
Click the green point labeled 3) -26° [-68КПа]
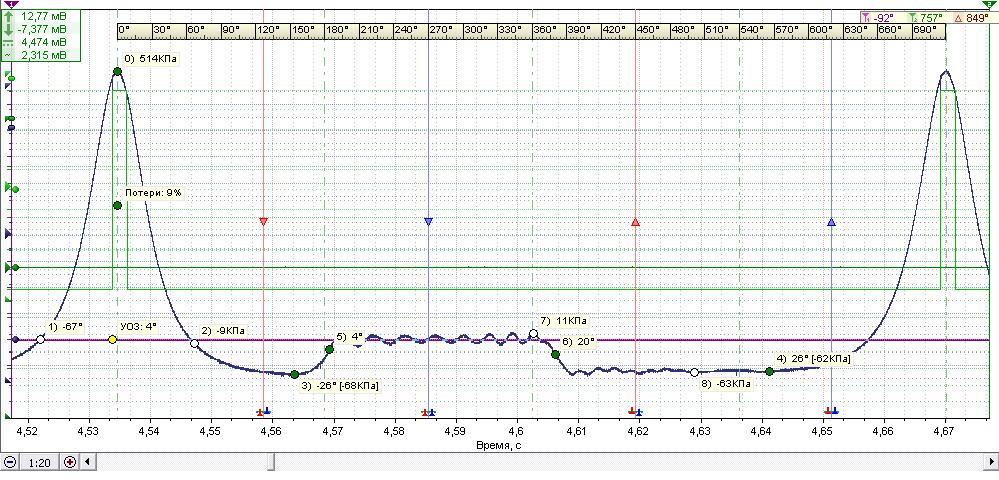294,374
